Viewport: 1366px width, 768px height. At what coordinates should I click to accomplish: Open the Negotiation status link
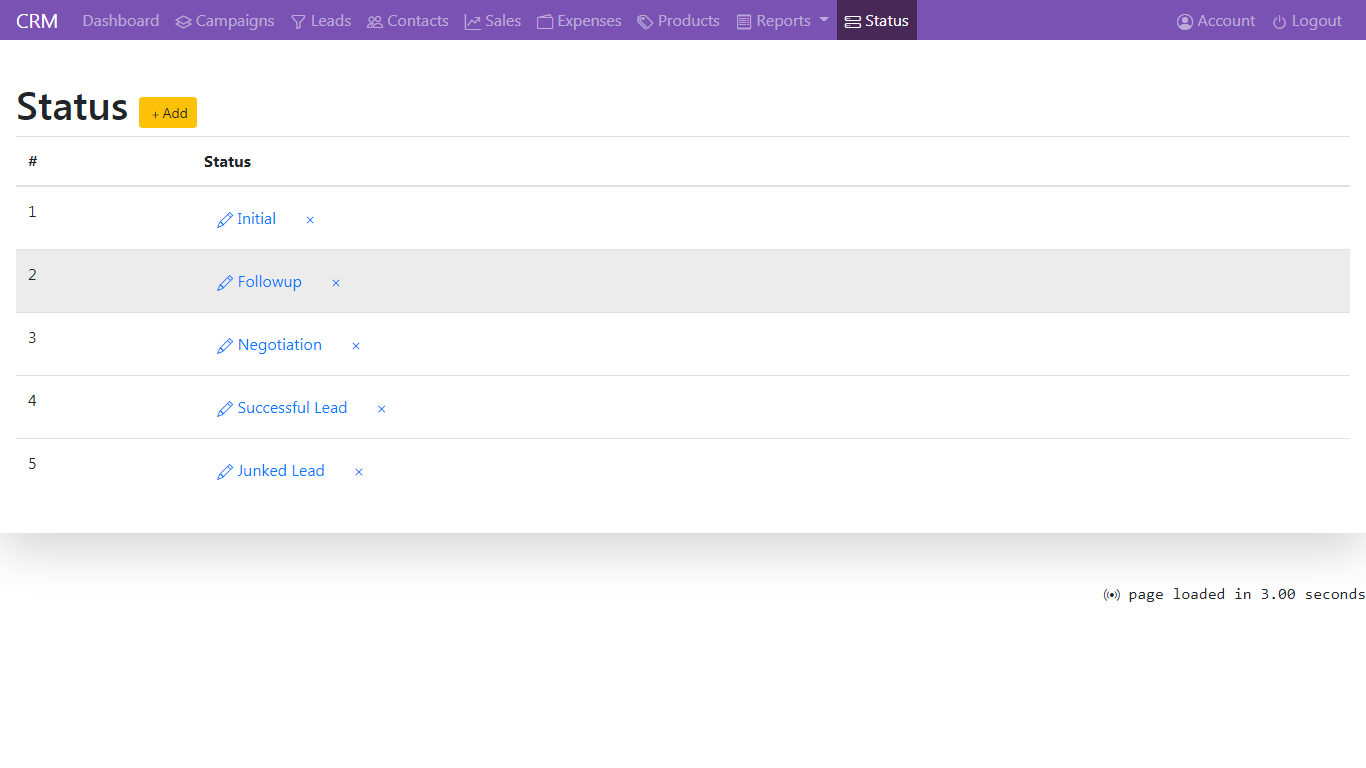click(x=280, y=345)
